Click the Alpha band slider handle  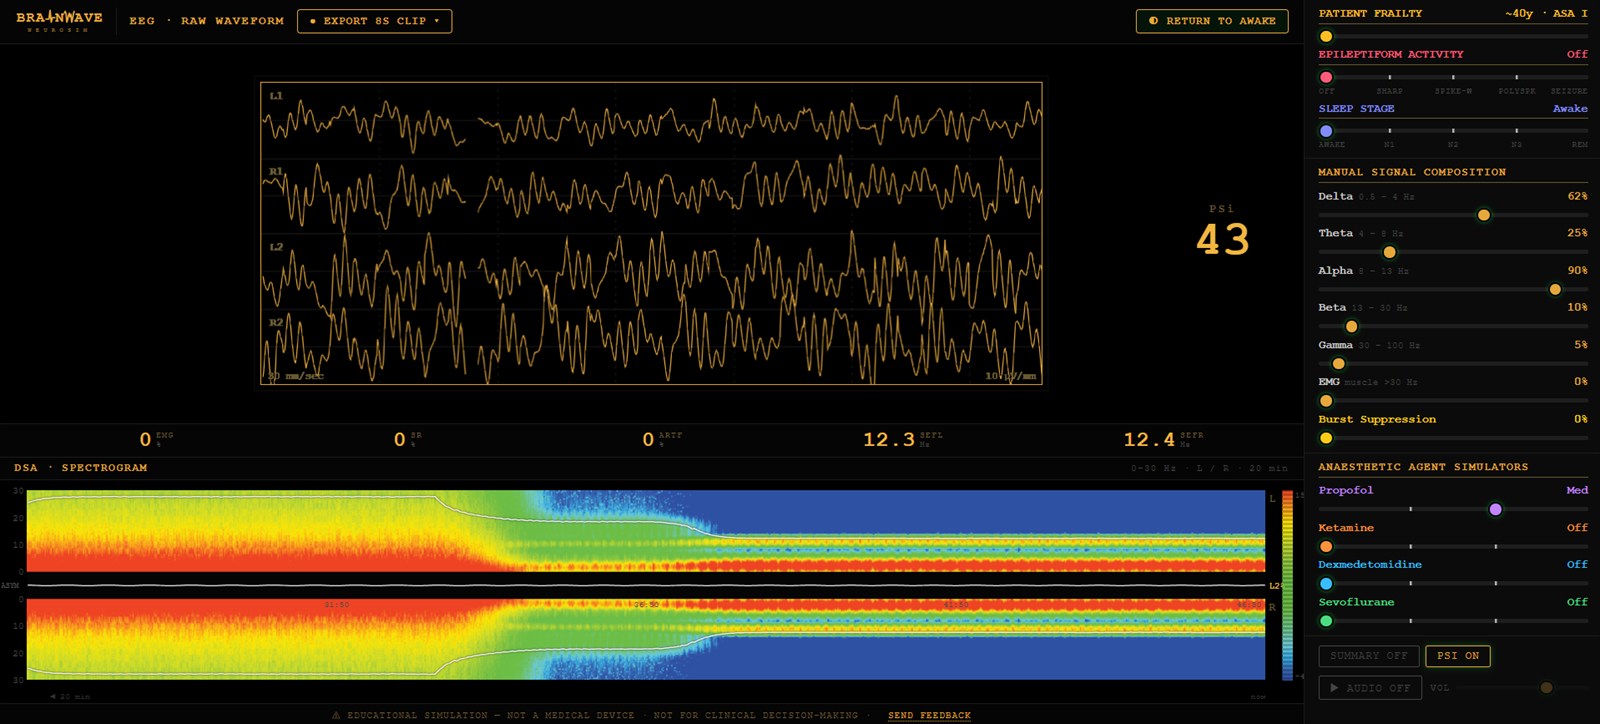[1555, 289]
